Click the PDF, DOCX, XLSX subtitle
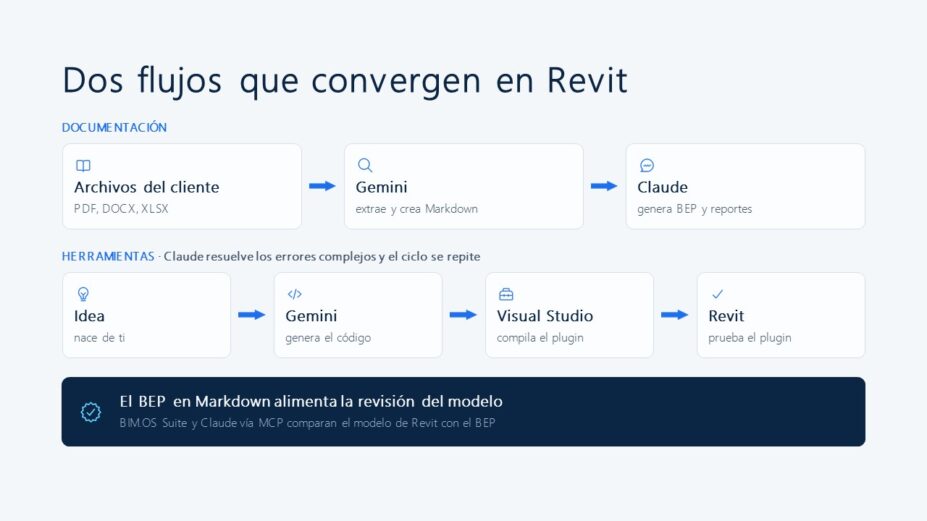The image size is (927, 521). pos(121,209)
